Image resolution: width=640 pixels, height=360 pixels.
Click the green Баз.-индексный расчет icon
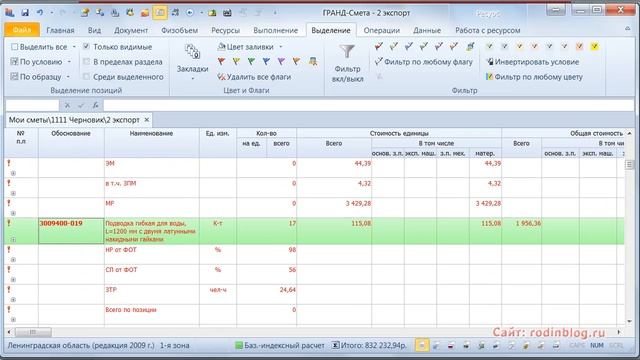click(239, 345)
